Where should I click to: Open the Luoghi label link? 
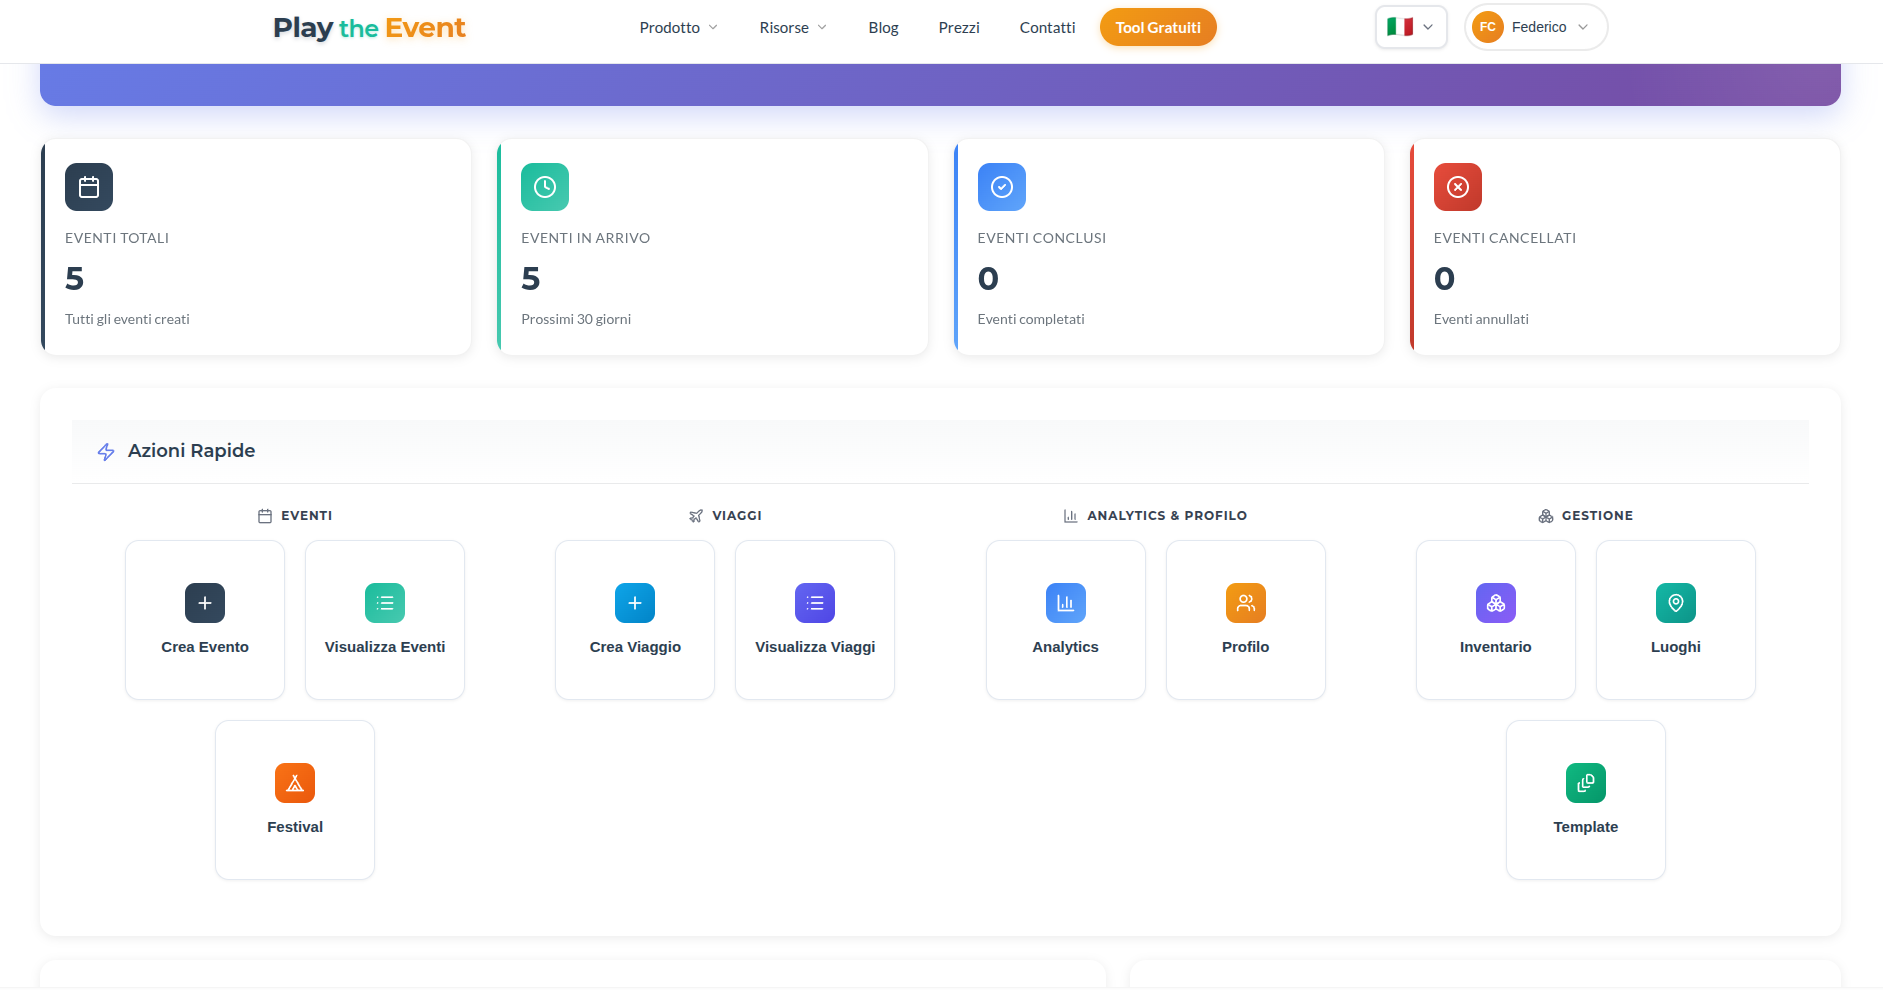coord(1676,647)
